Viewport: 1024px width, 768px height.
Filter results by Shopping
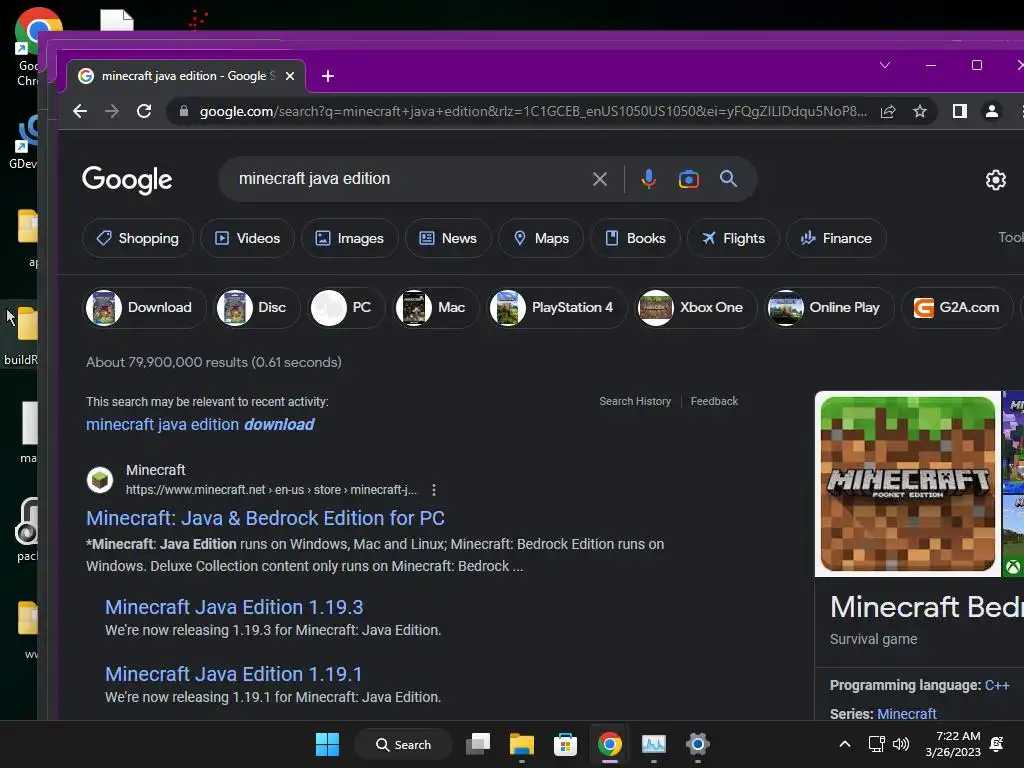point(138,238)
